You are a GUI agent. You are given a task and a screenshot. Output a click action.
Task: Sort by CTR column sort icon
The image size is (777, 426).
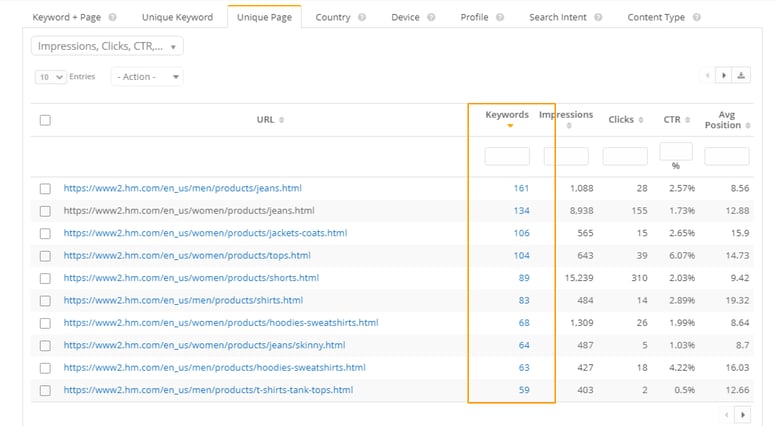coord(687,120)
